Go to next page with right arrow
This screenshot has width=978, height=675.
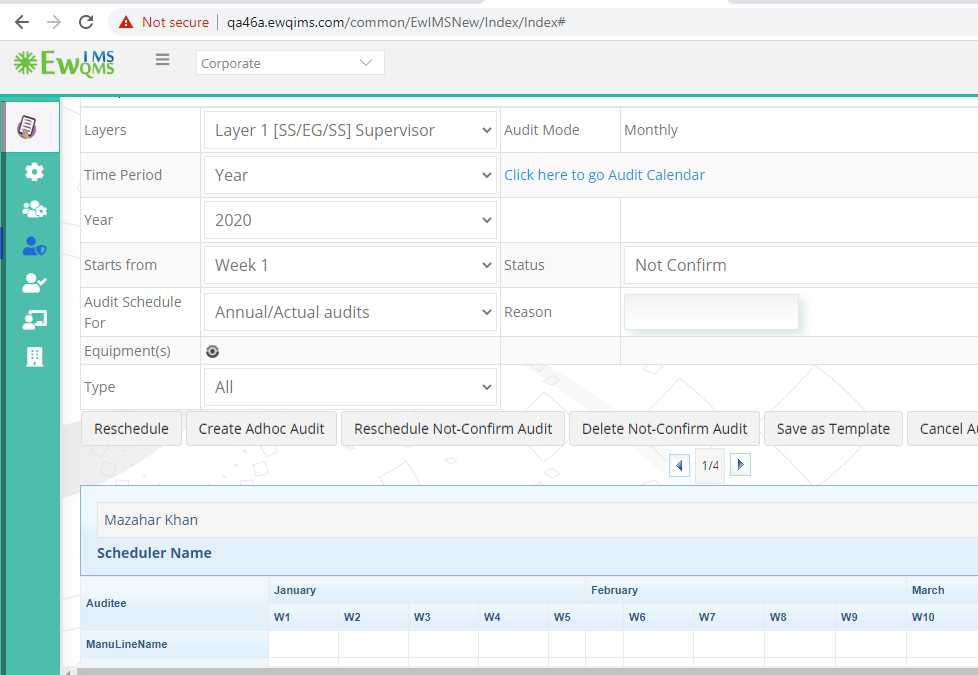point(740,465)
